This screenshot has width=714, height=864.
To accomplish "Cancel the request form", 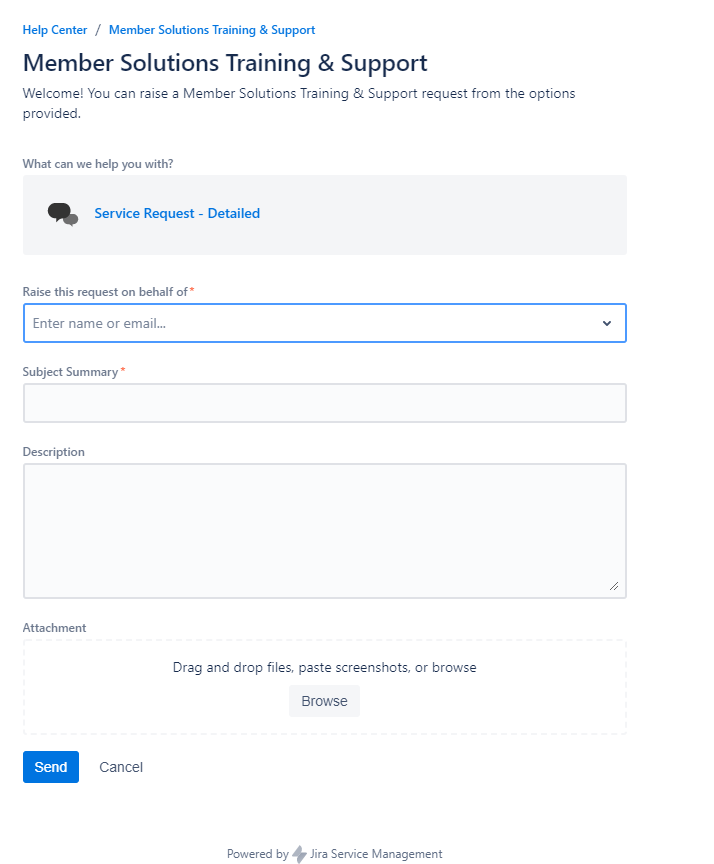I will (121, 767).
